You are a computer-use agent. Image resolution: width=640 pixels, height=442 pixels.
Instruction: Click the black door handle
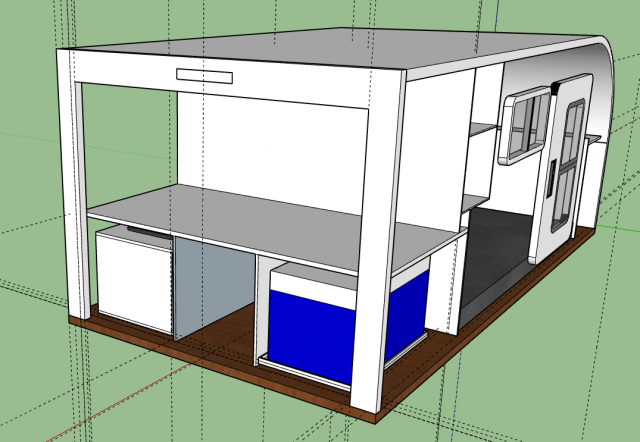551,179
